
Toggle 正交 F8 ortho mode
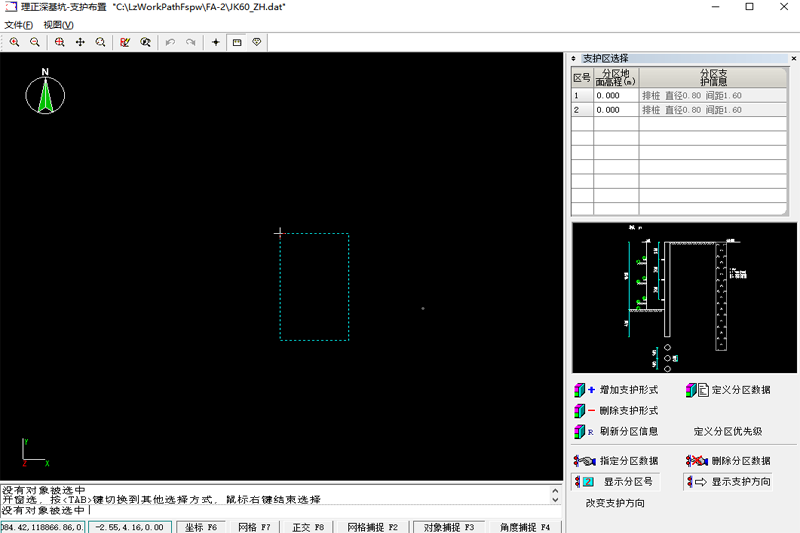click(308, 527)
